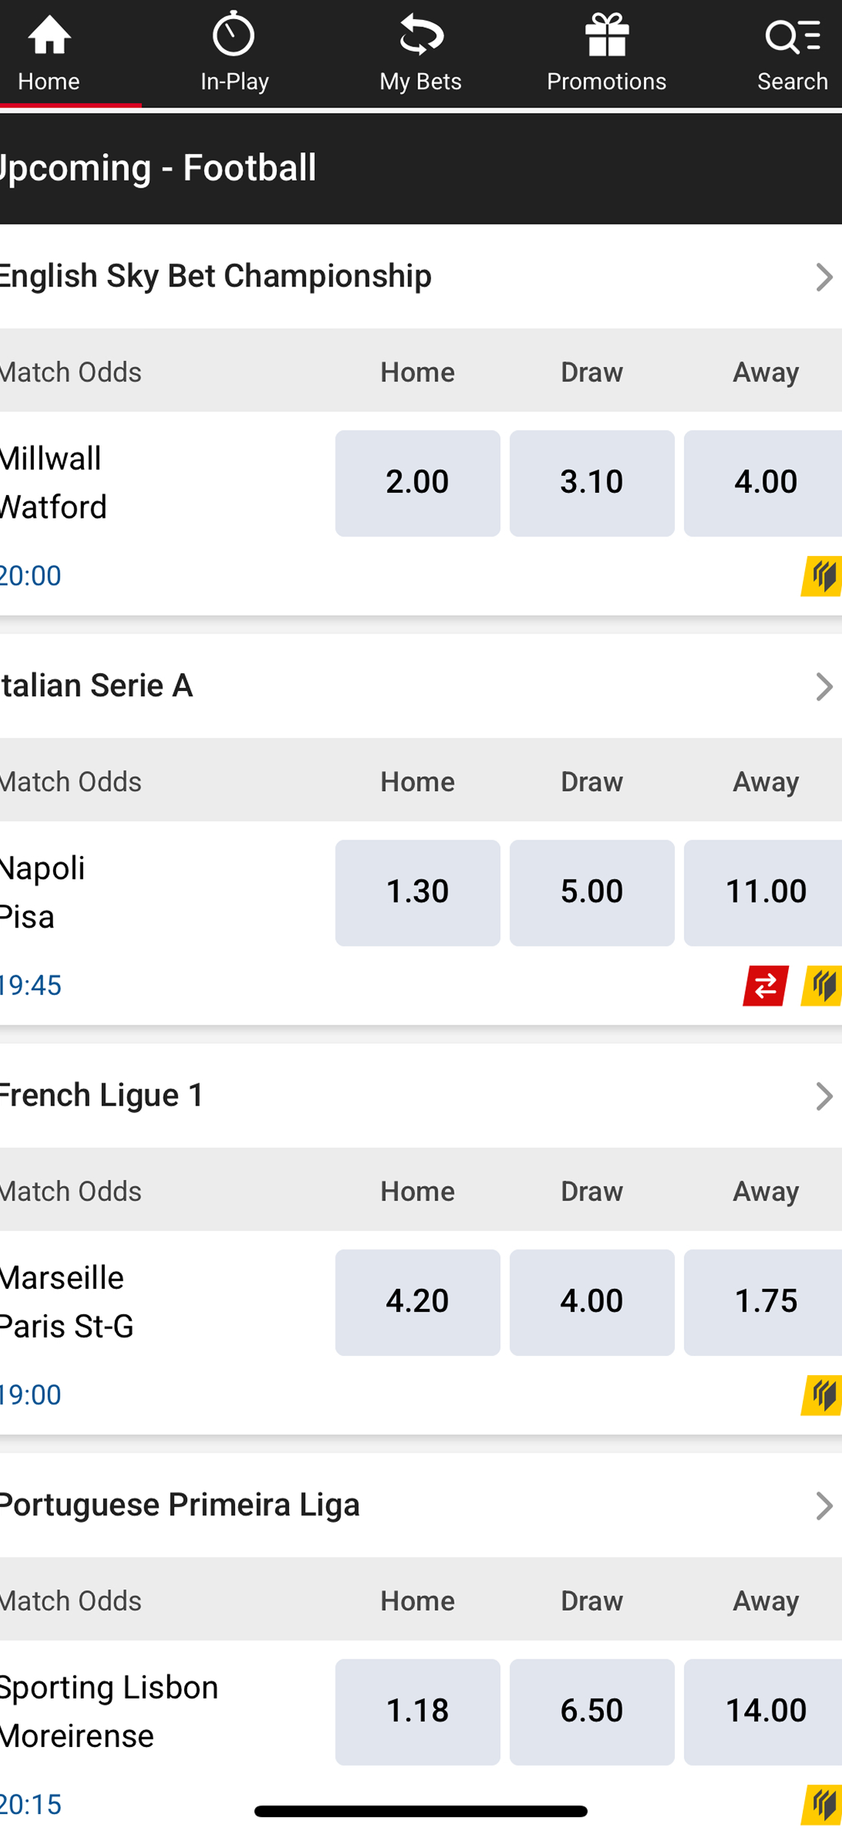Open the Promotions gift icon
This screenshot has height=1834, width=842.
[607, 36]
